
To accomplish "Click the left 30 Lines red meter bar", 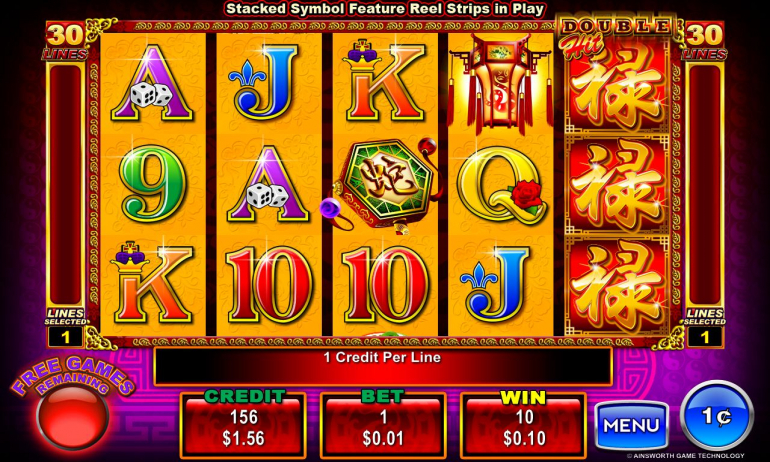I will [65, 184].
